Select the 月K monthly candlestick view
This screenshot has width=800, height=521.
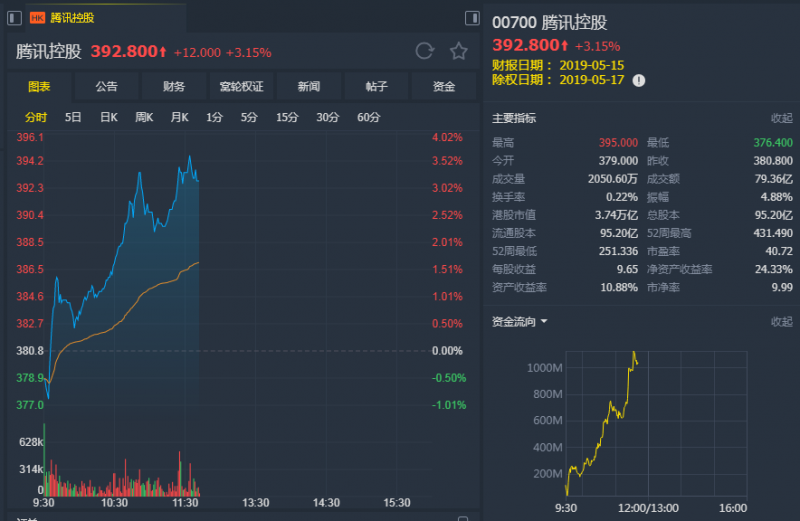pyautogui.click(x=179, y=117)
